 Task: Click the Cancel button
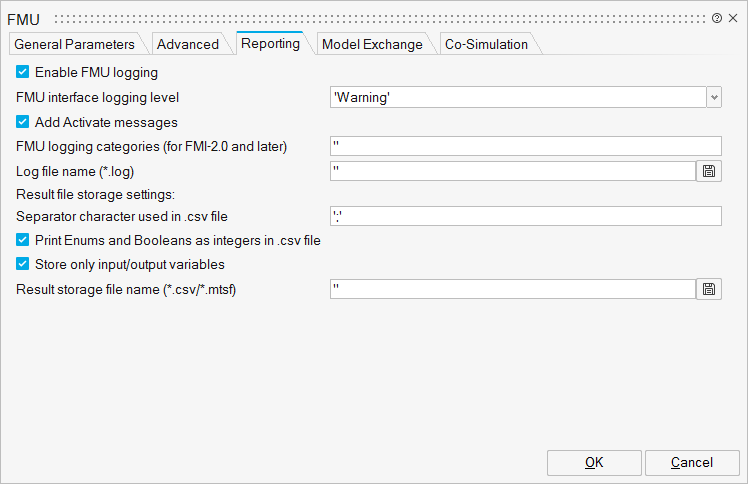tap(692, 462)
